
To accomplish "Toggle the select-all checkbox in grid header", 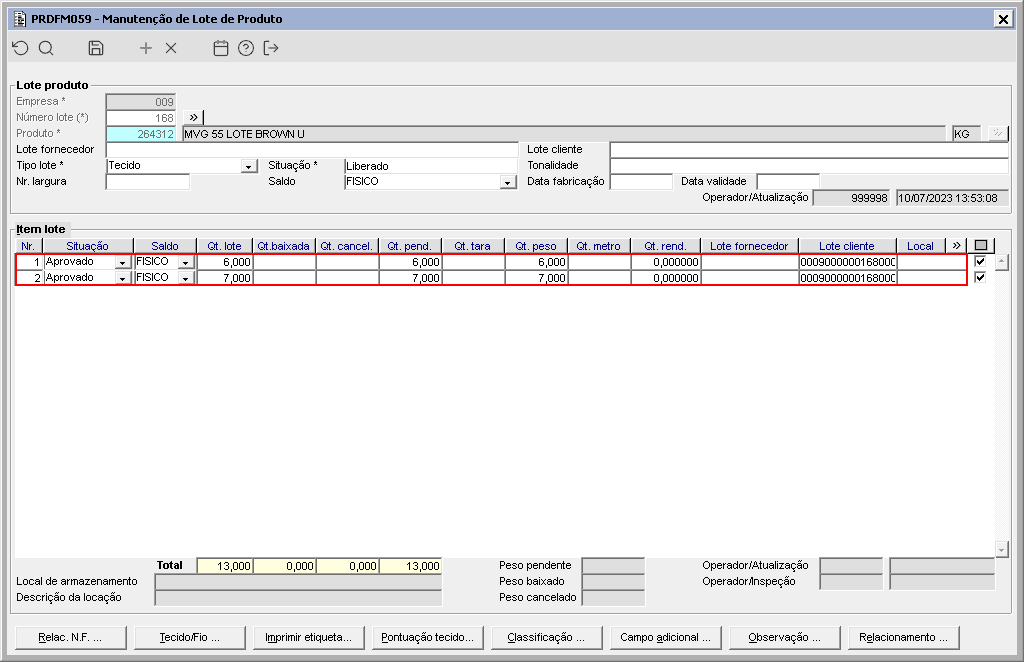I will coord(980,246).
